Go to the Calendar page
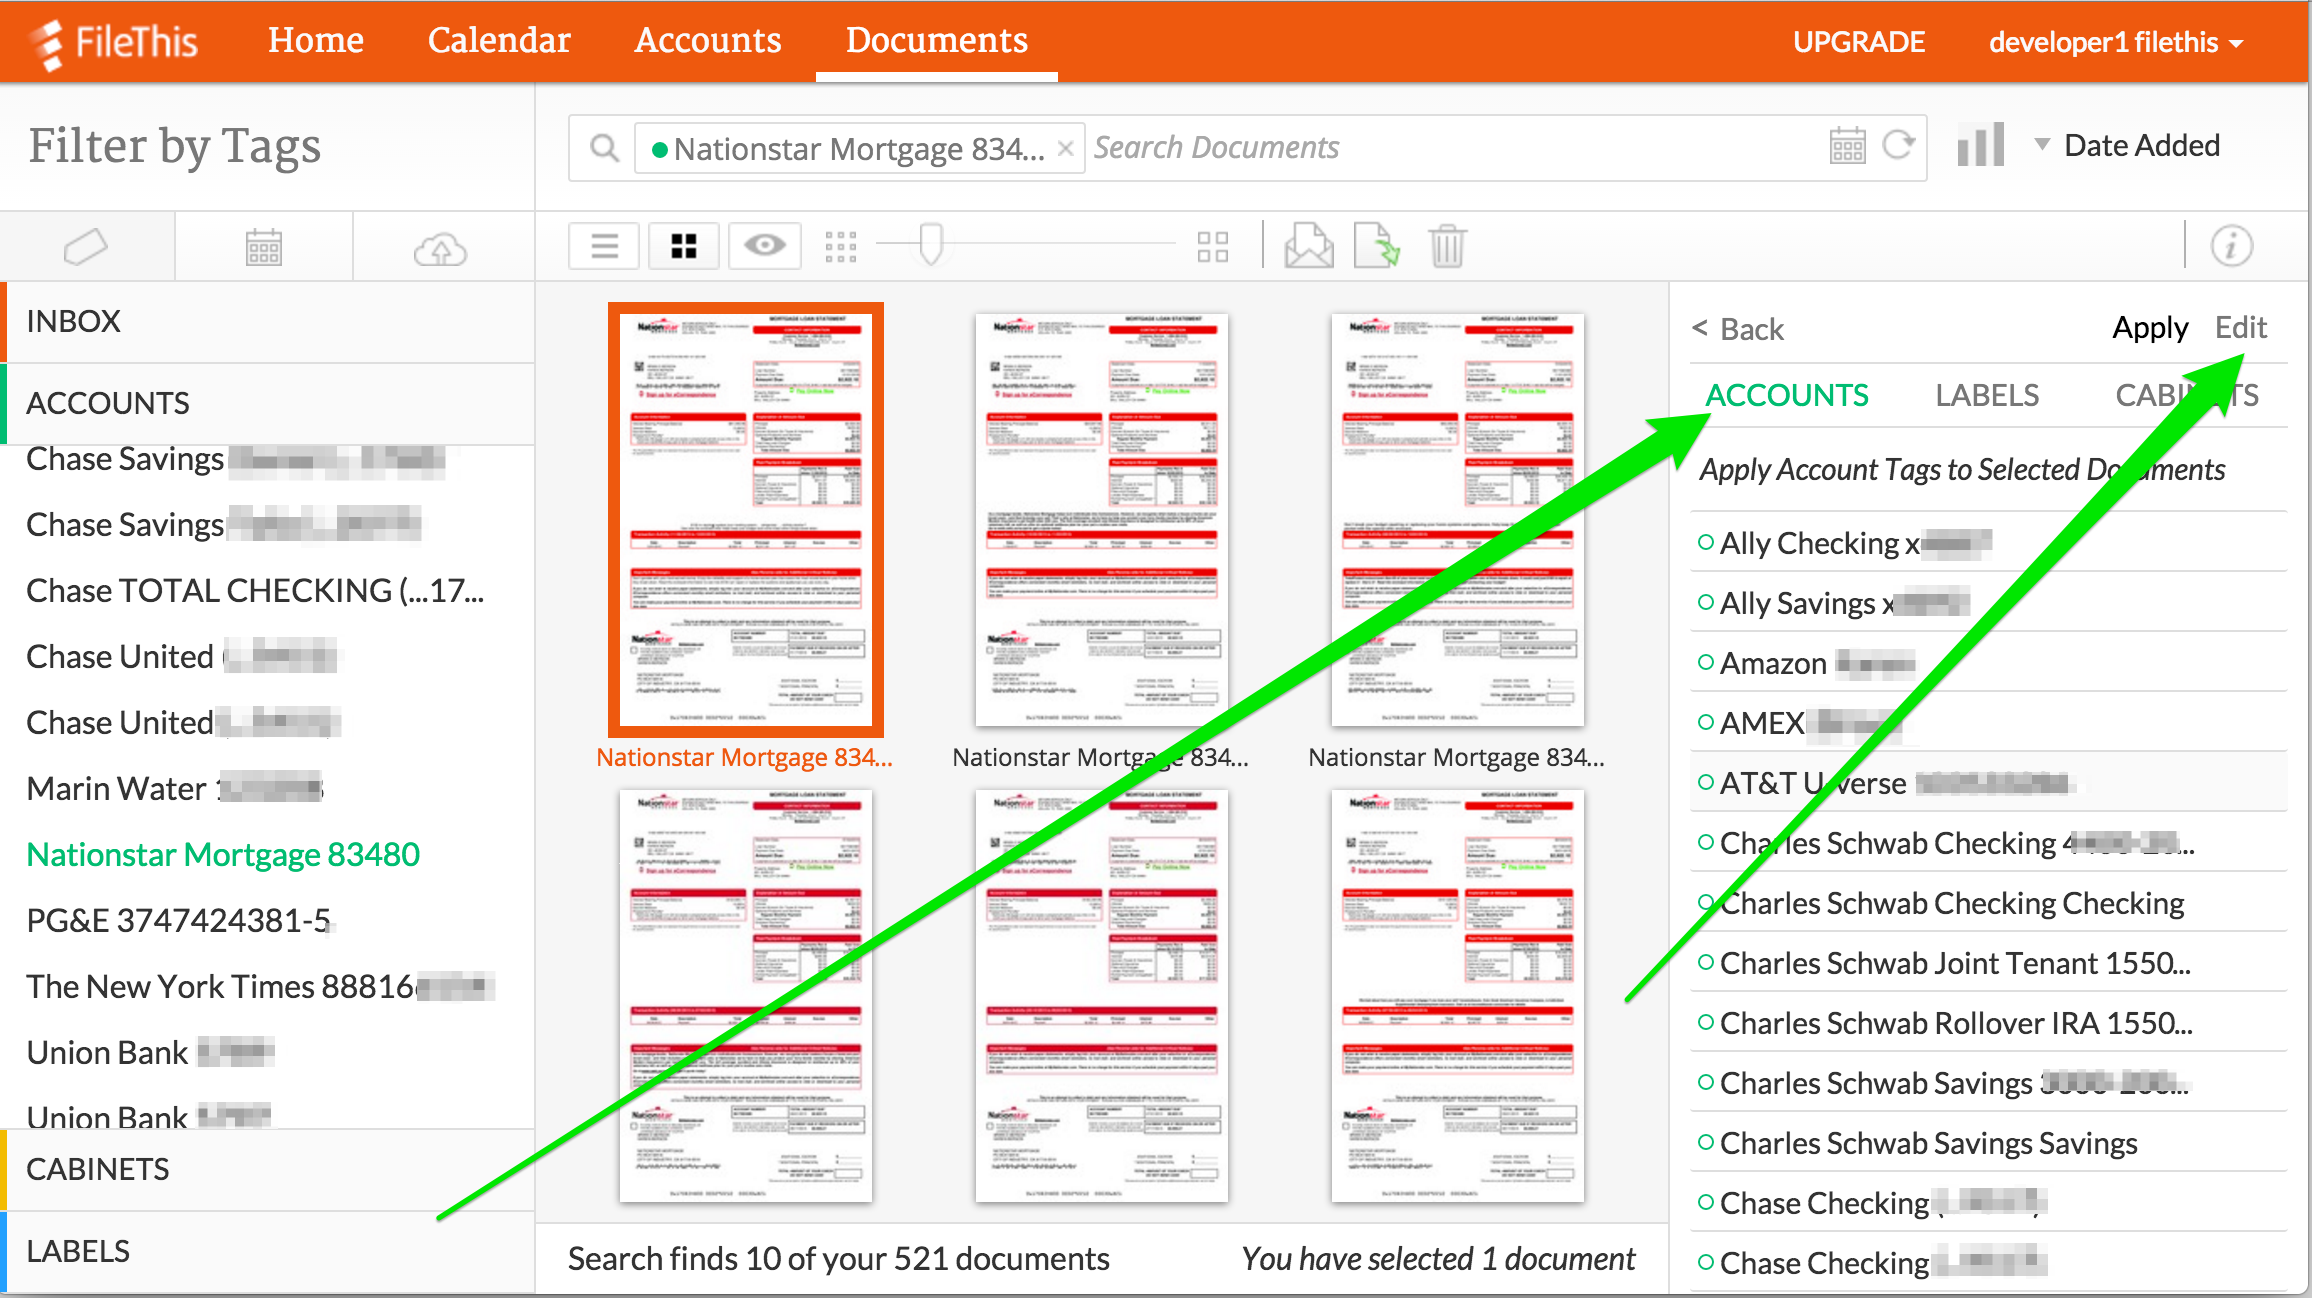 click(498, 40)
